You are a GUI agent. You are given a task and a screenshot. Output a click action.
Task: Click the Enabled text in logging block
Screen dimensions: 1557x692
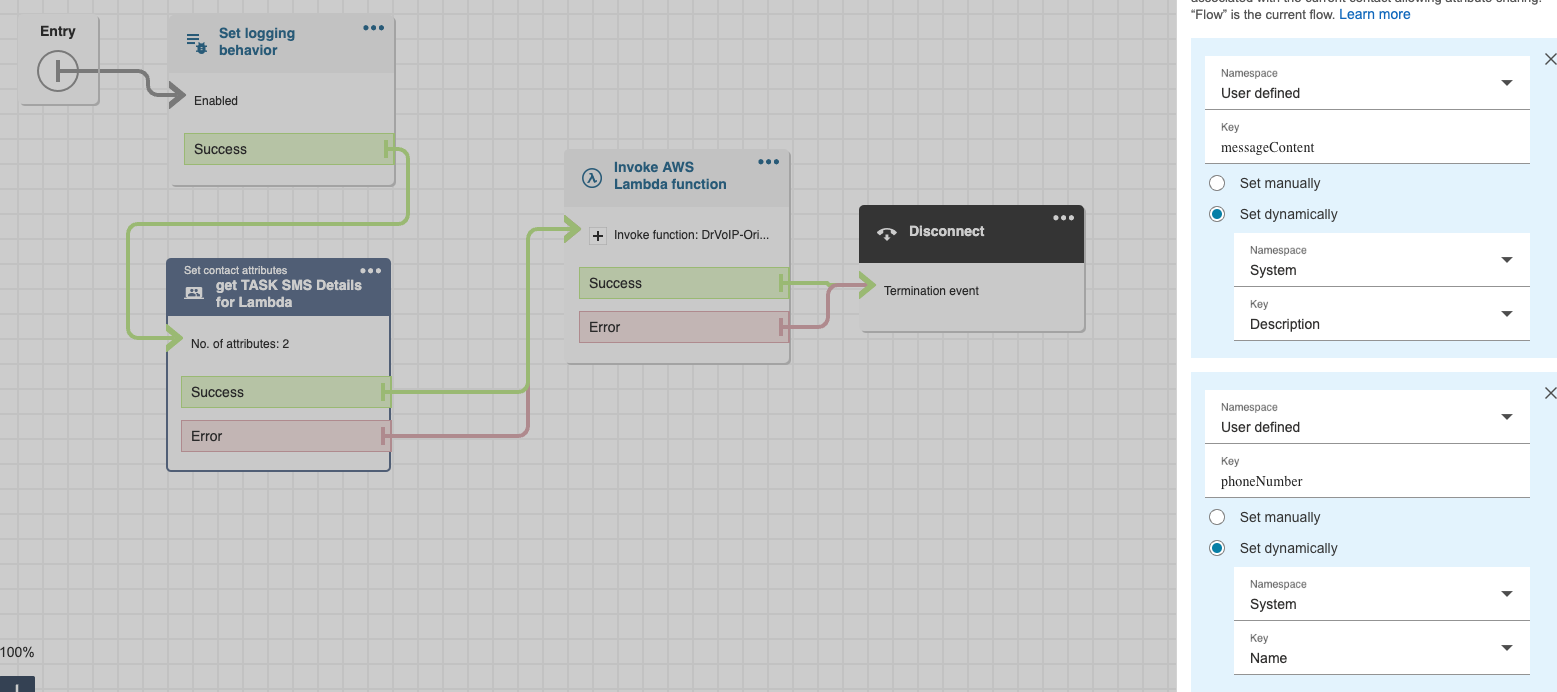pyautogui.click(x=216, y=101)
